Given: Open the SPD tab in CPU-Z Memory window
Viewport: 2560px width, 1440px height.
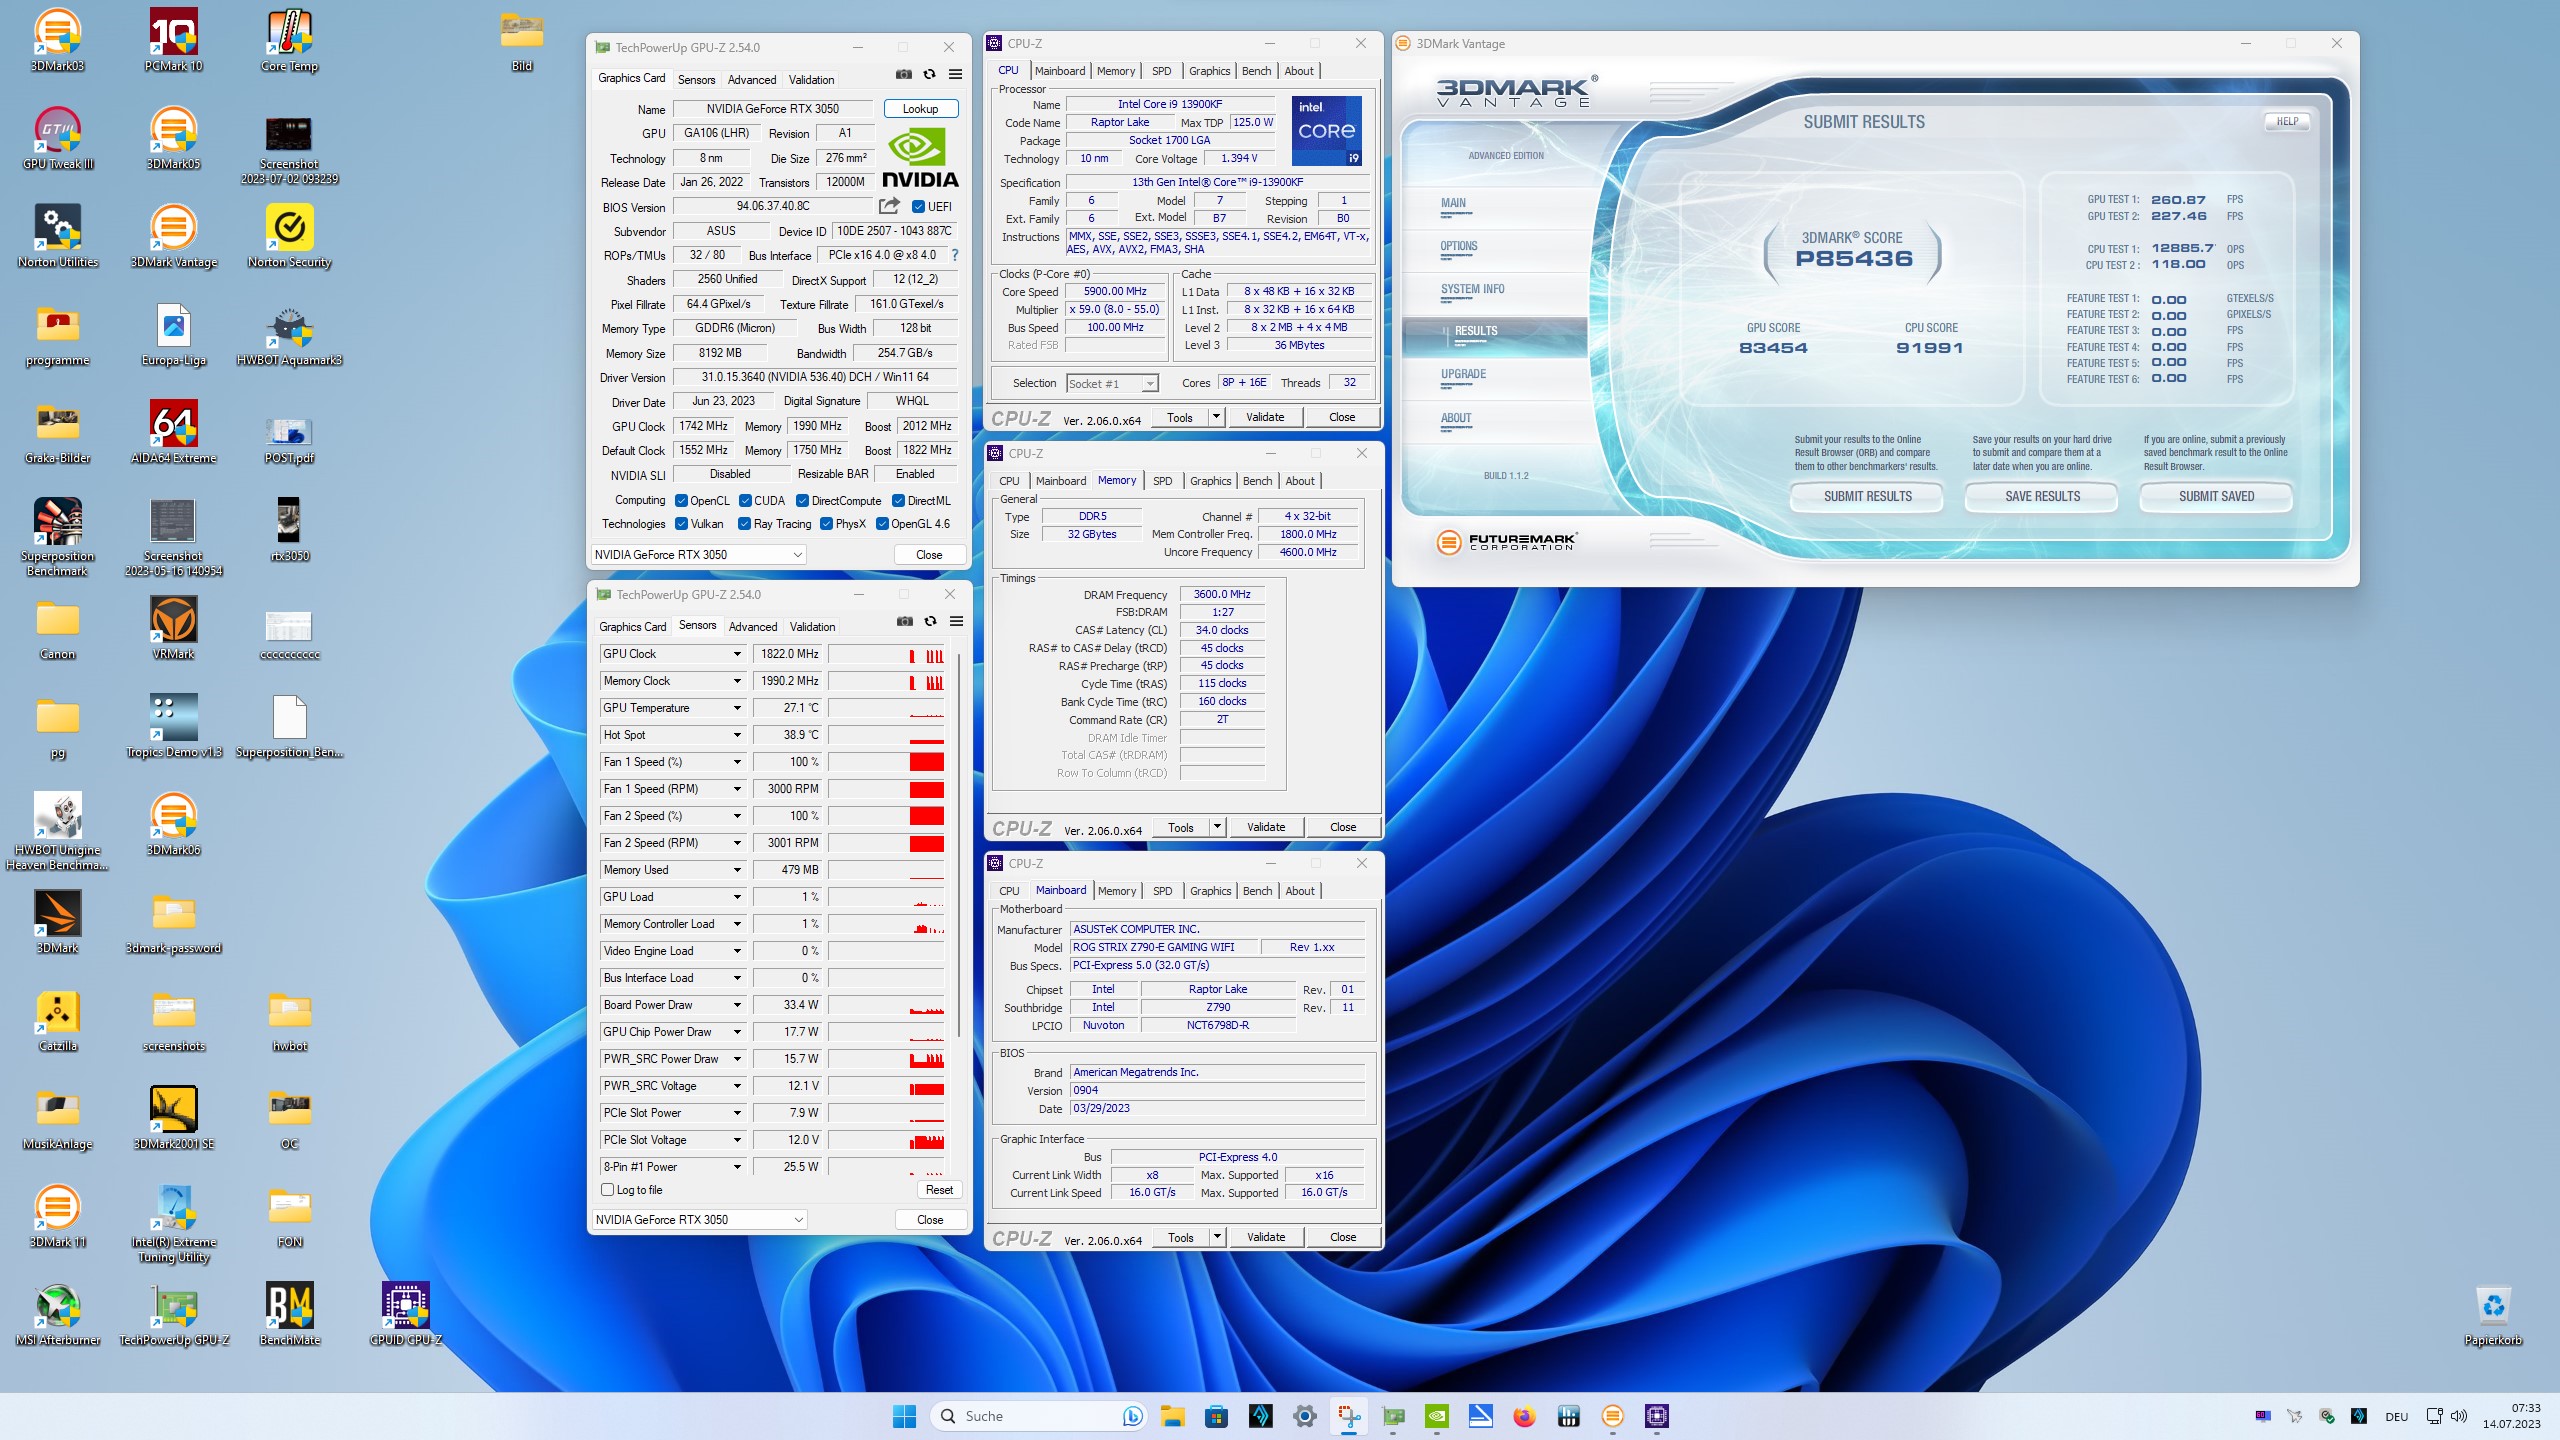Looking at the screenshot, I should point(1162,481).
